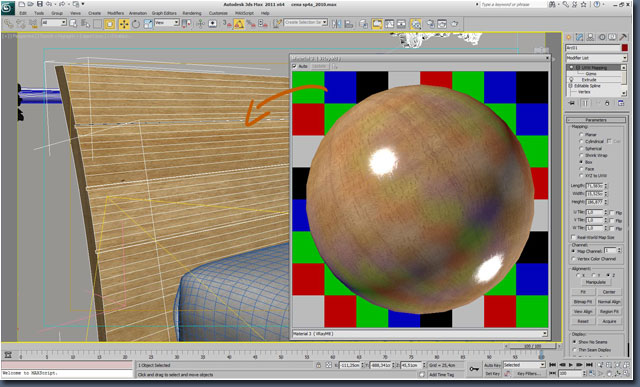Open the Rendering menu
Image resolution: width=640 pixels, height=387 pixels.
coord(191,13)
